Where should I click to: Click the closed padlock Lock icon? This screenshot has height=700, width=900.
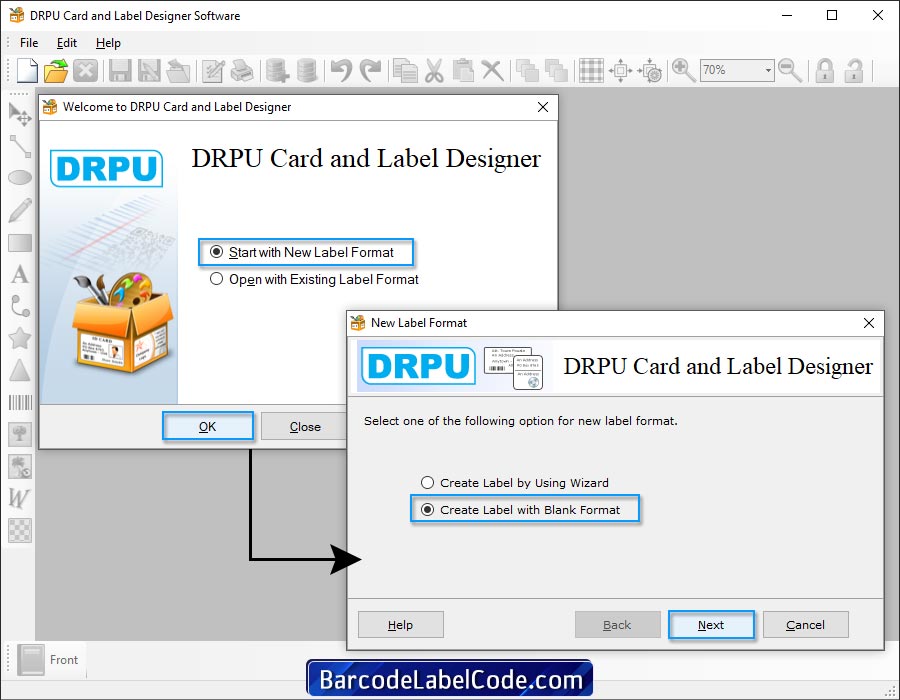(825, 71)
